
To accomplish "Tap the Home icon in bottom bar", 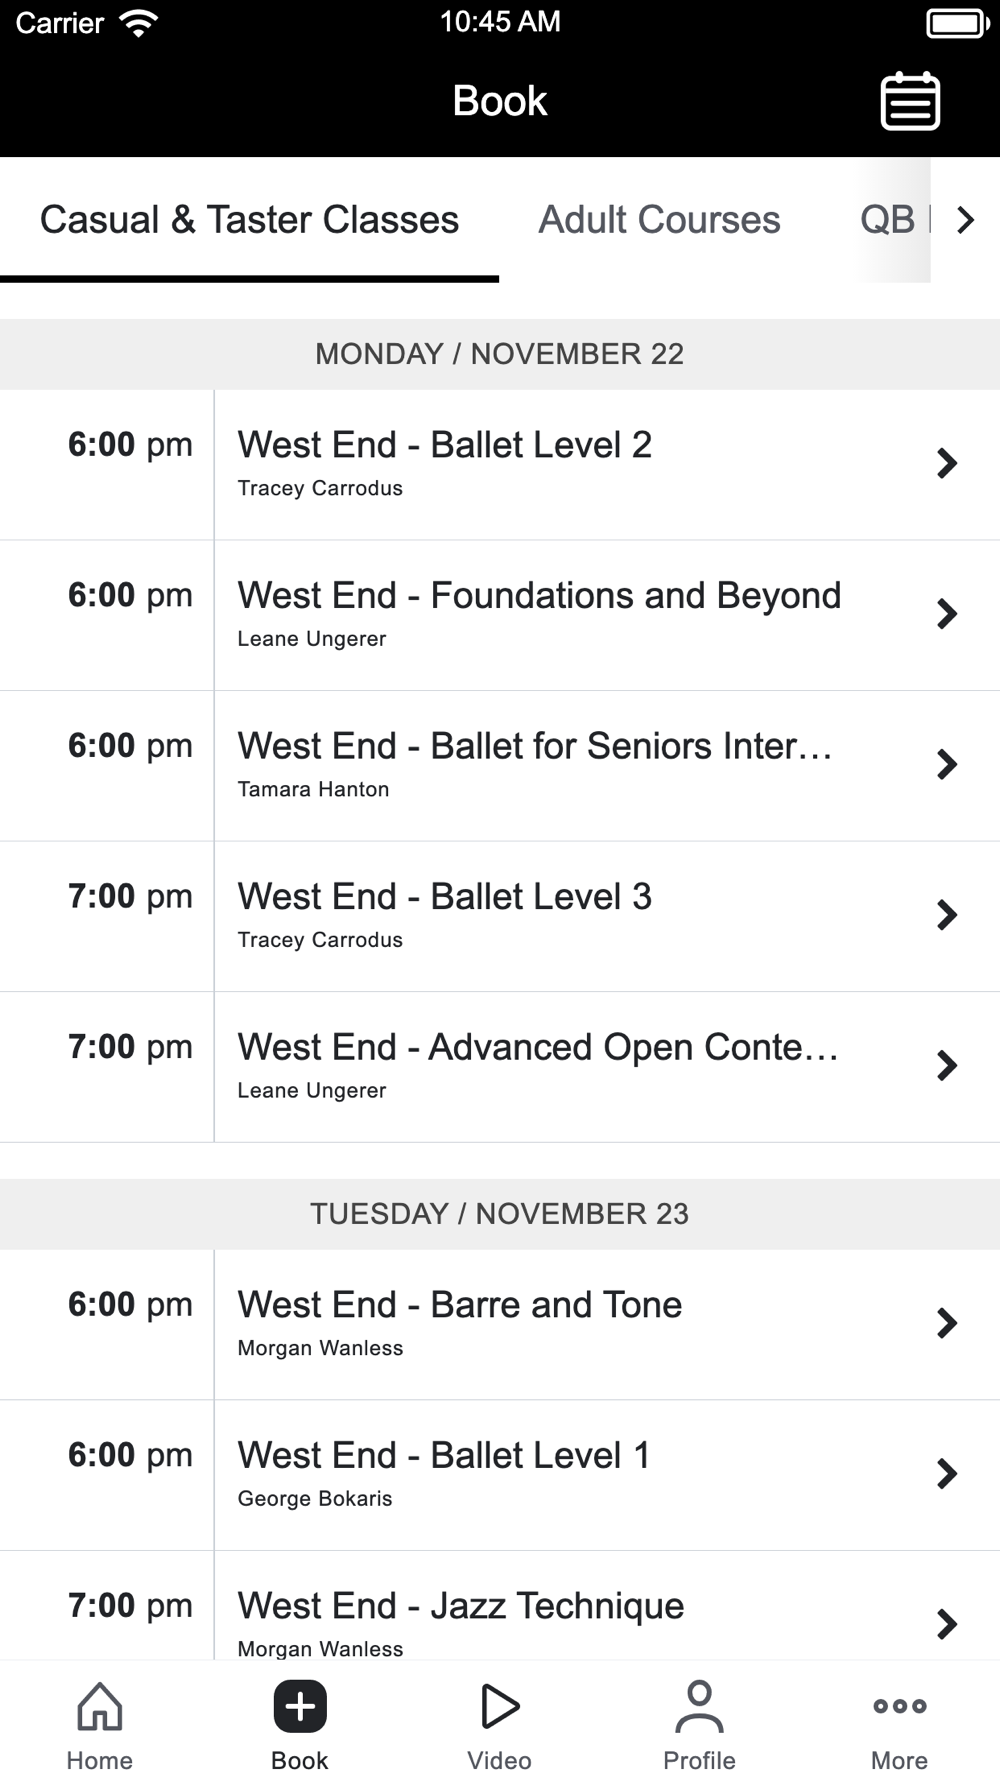I will [100, 1706].
